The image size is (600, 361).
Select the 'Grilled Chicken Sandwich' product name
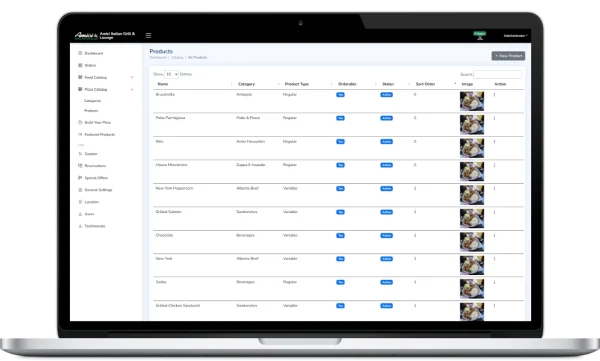[178, 306]
